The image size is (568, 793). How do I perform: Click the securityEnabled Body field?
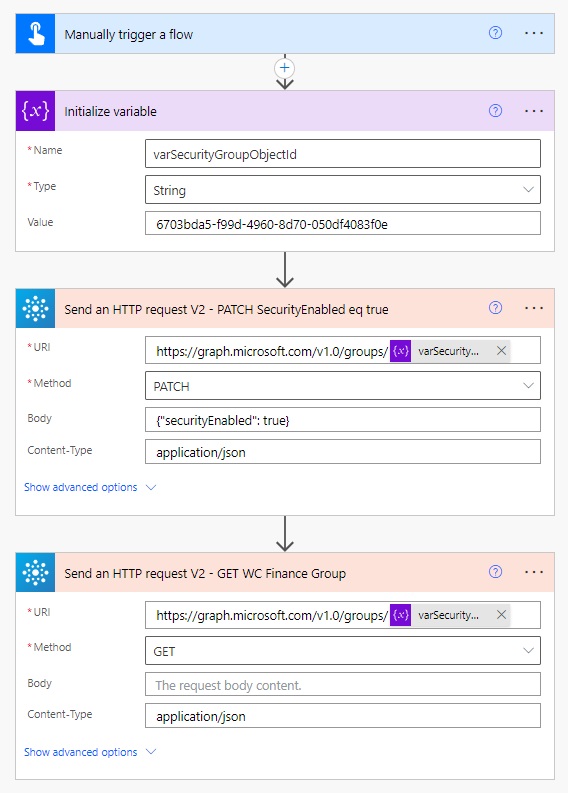point(342,420)
